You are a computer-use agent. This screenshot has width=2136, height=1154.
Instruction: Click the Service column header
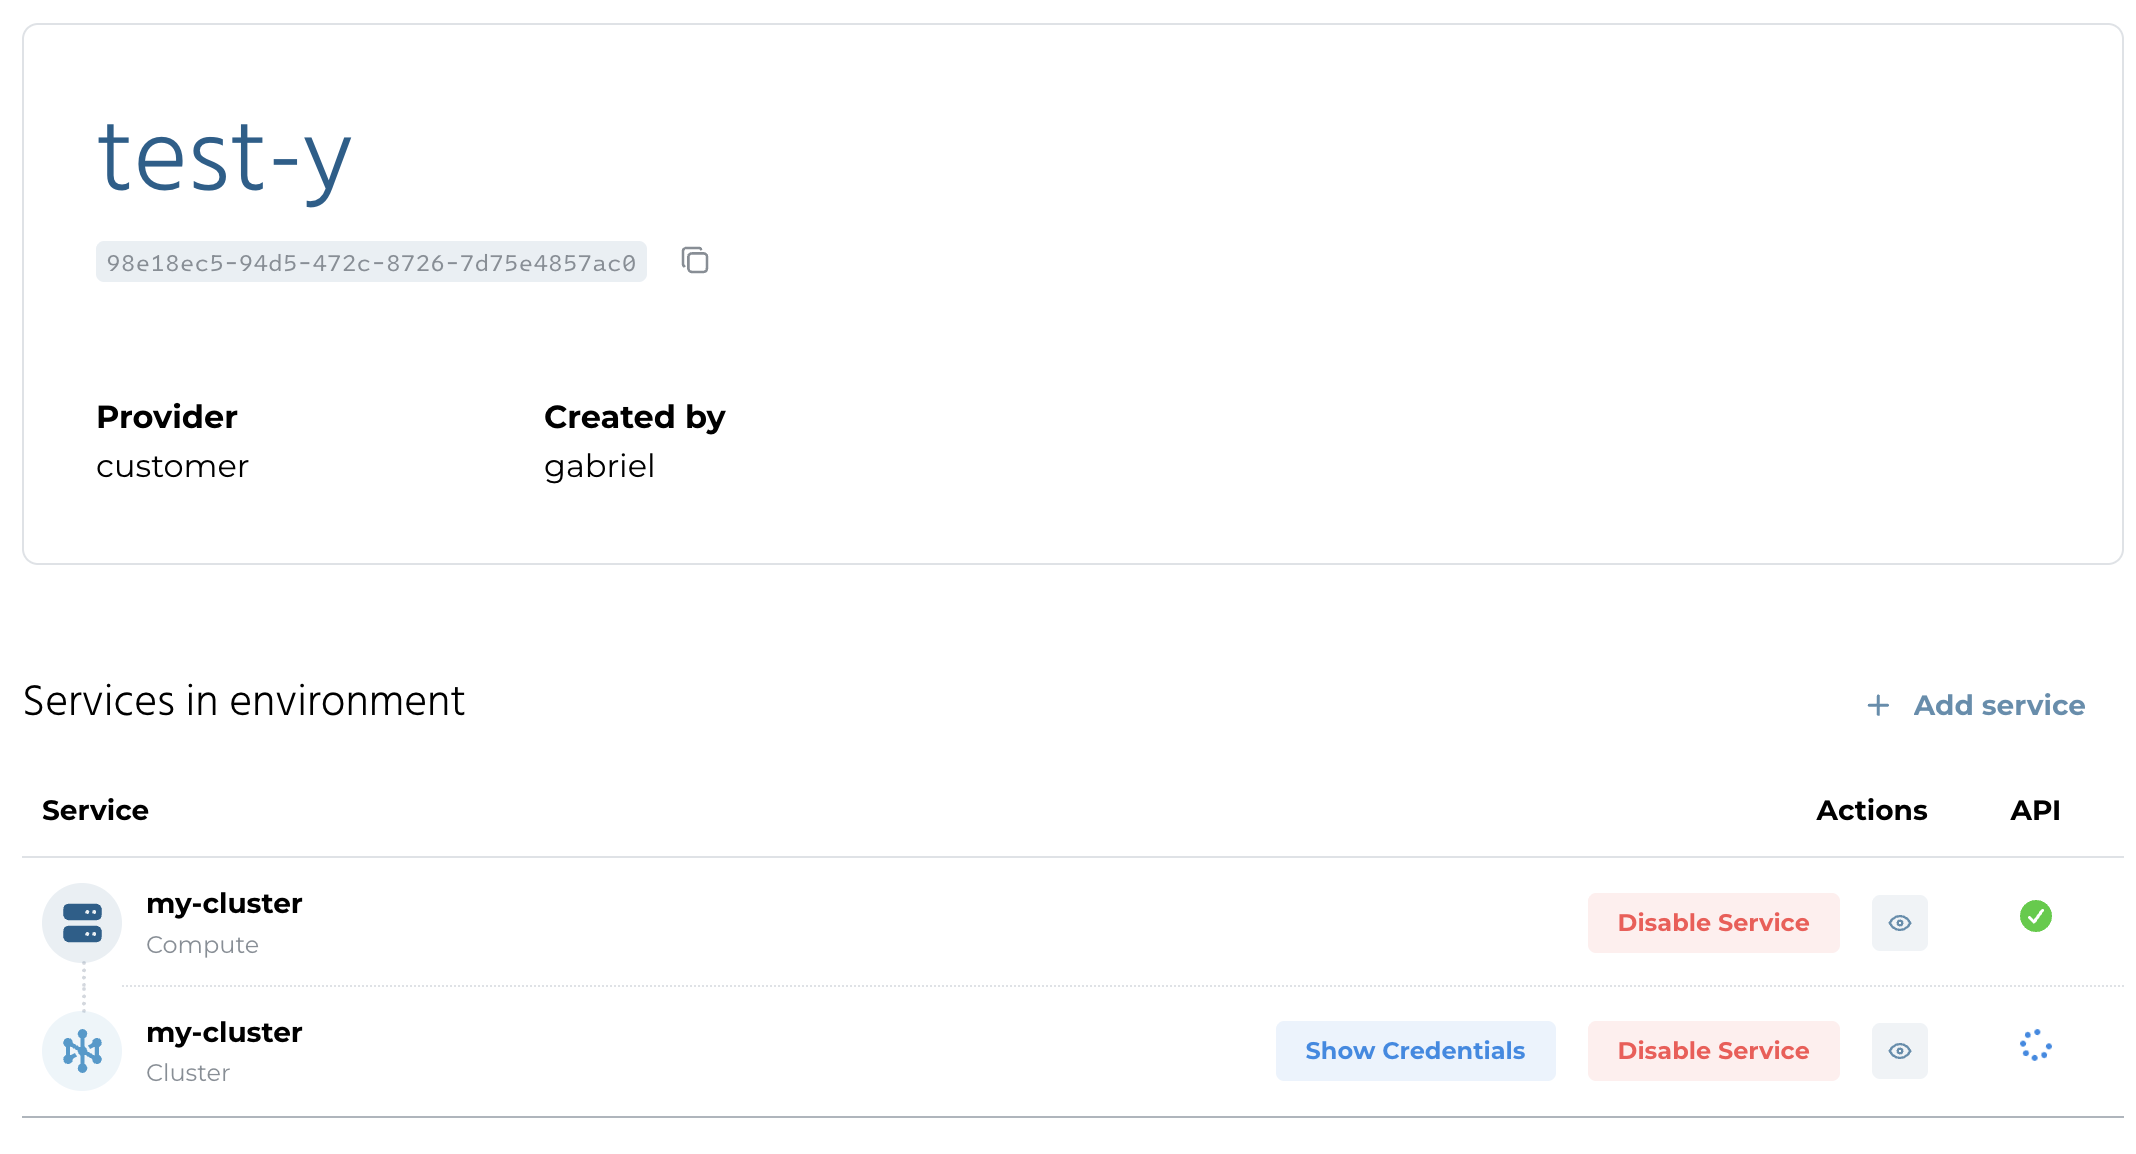tap(95, 810)
